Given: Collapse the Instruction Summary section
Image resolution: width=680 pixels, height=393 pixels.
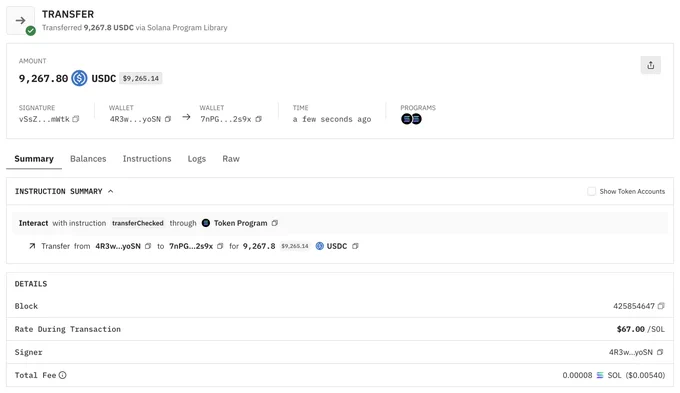Looking at the screenshot, I should click(x=111, y=191).
